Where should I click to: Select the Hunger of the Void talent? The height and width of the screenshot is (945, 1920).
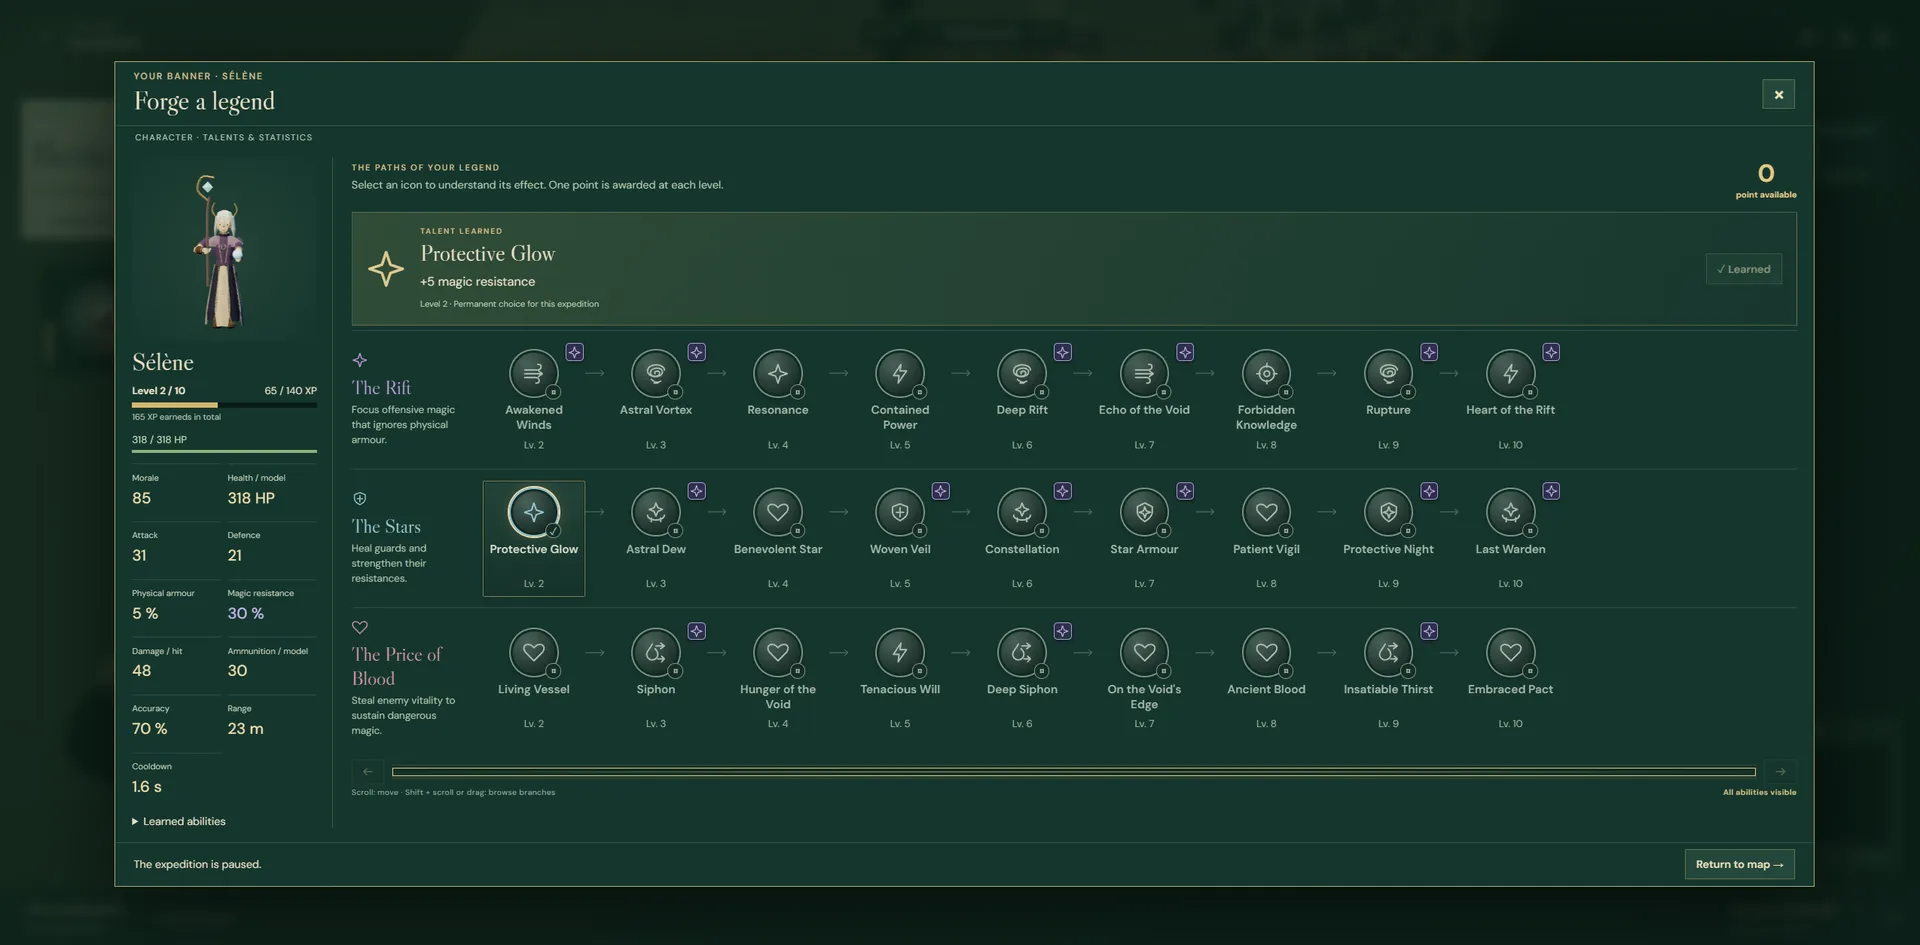pos(777,653)
